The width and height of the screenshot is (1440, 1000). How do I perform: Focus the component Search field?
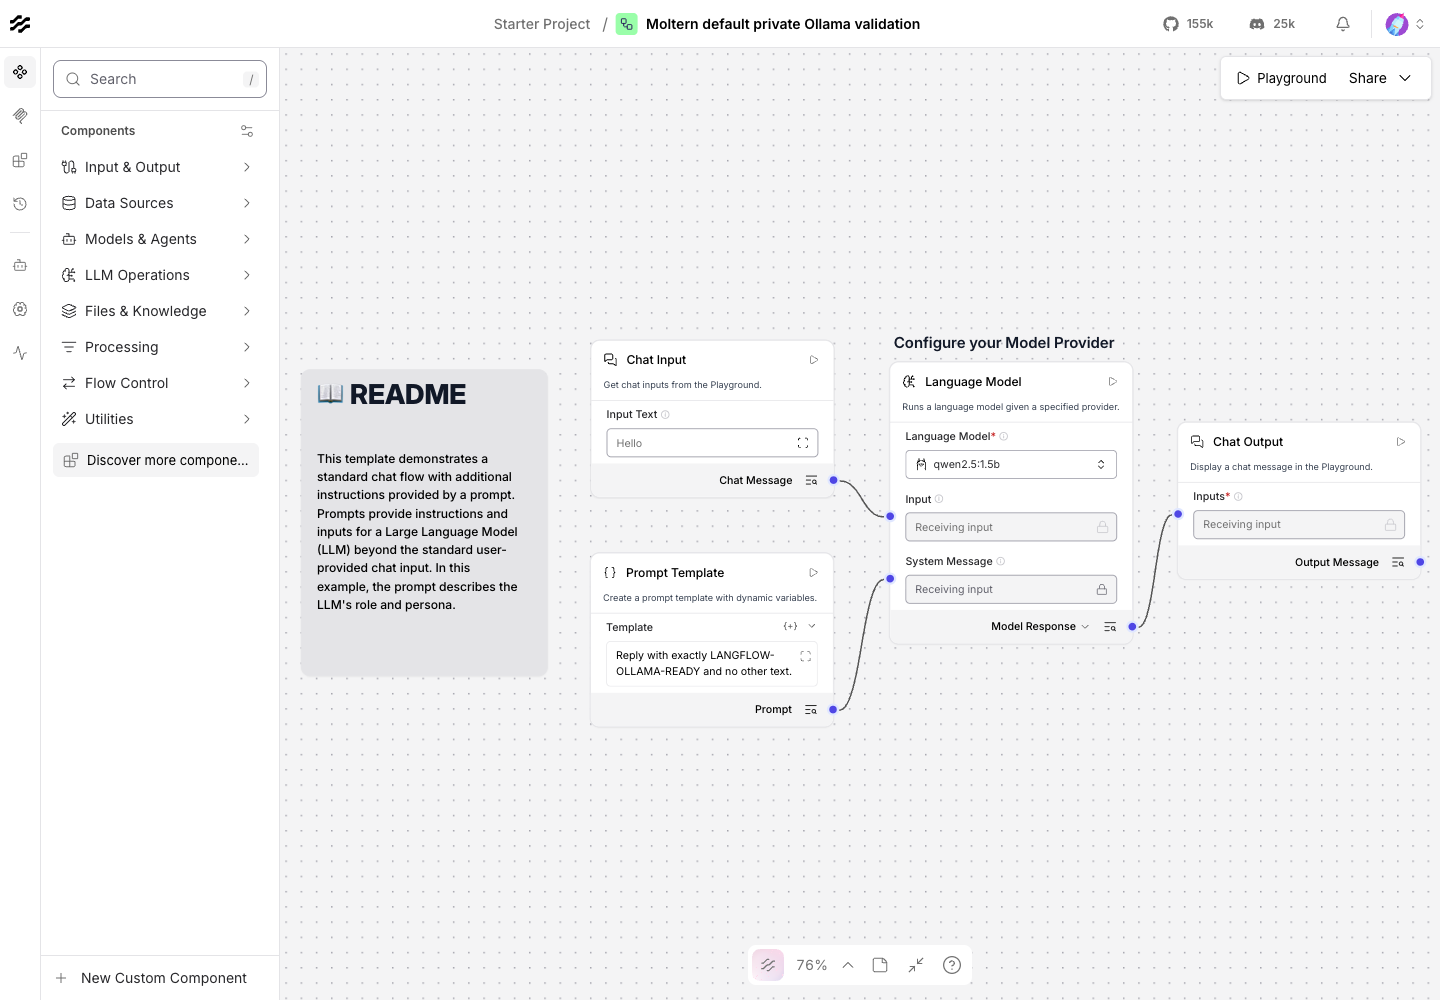pyautogui.click(x=160, y=79)
